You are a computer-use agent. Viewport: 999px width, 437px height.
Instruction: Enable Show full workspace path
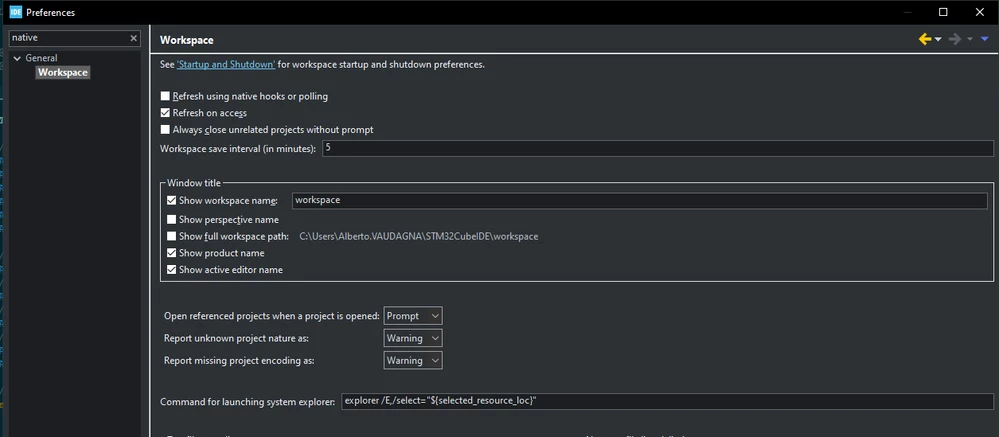click(171, 236)
